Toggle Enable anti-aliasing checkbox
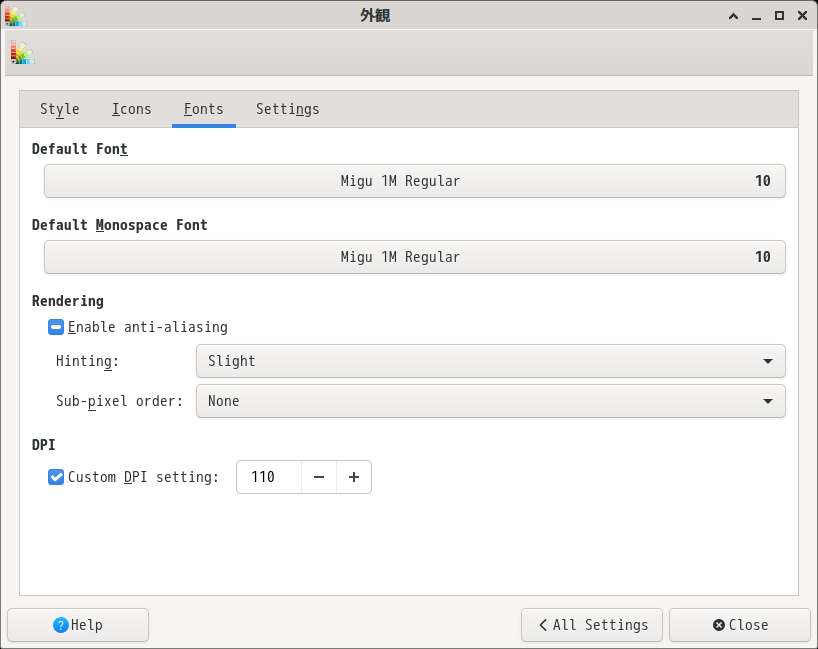818x649 pixels. [56, 327]
